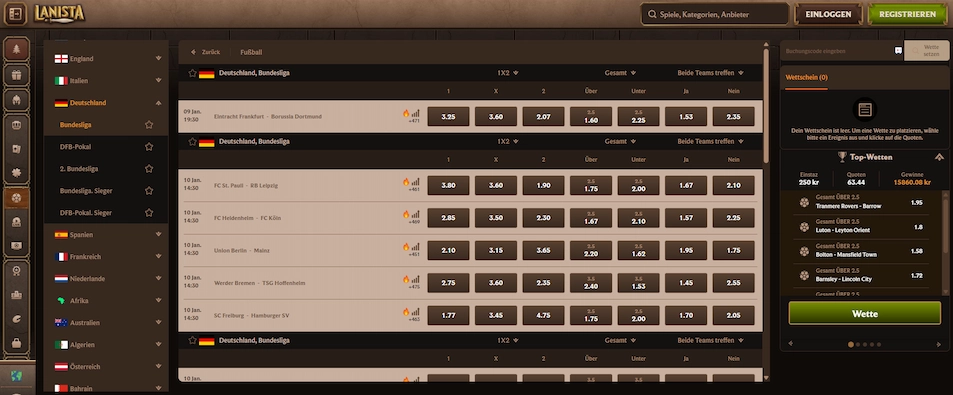Expand the Frankreich country list

[158, 256]
